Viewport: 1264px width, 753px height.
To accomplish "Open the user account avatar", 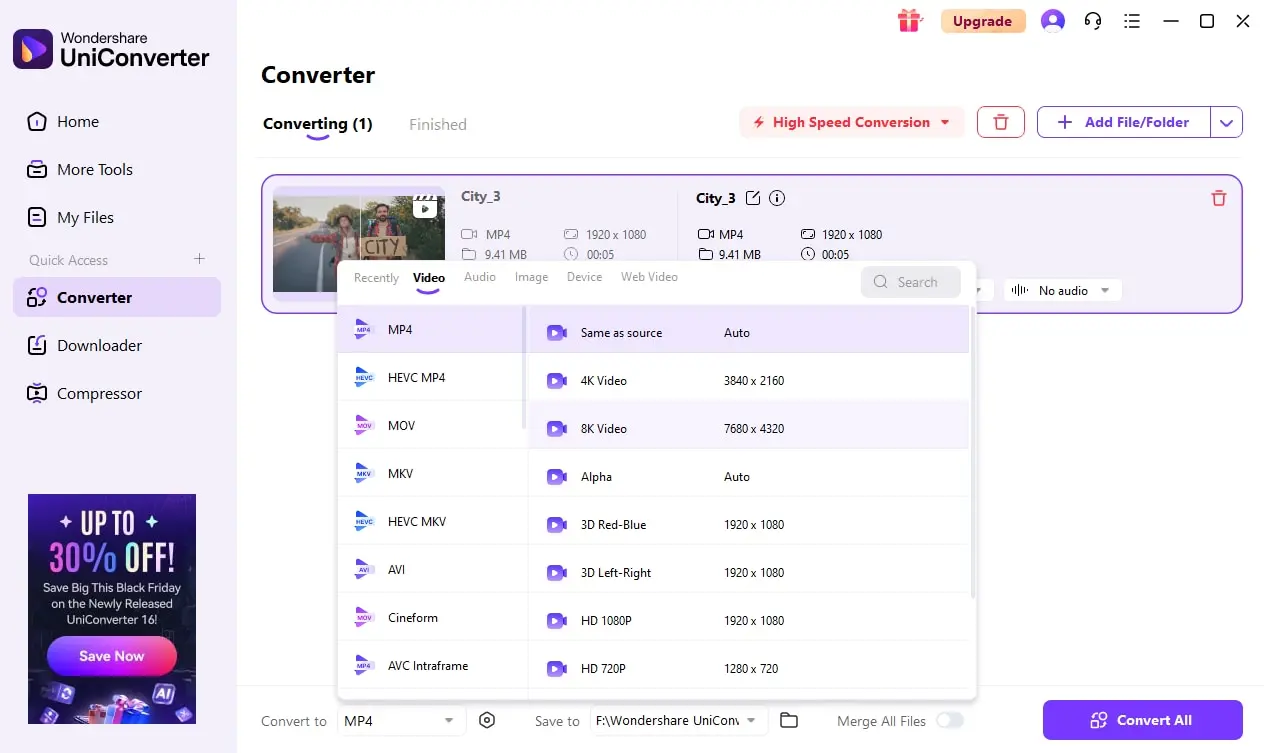I will [x=1052, y=21].
